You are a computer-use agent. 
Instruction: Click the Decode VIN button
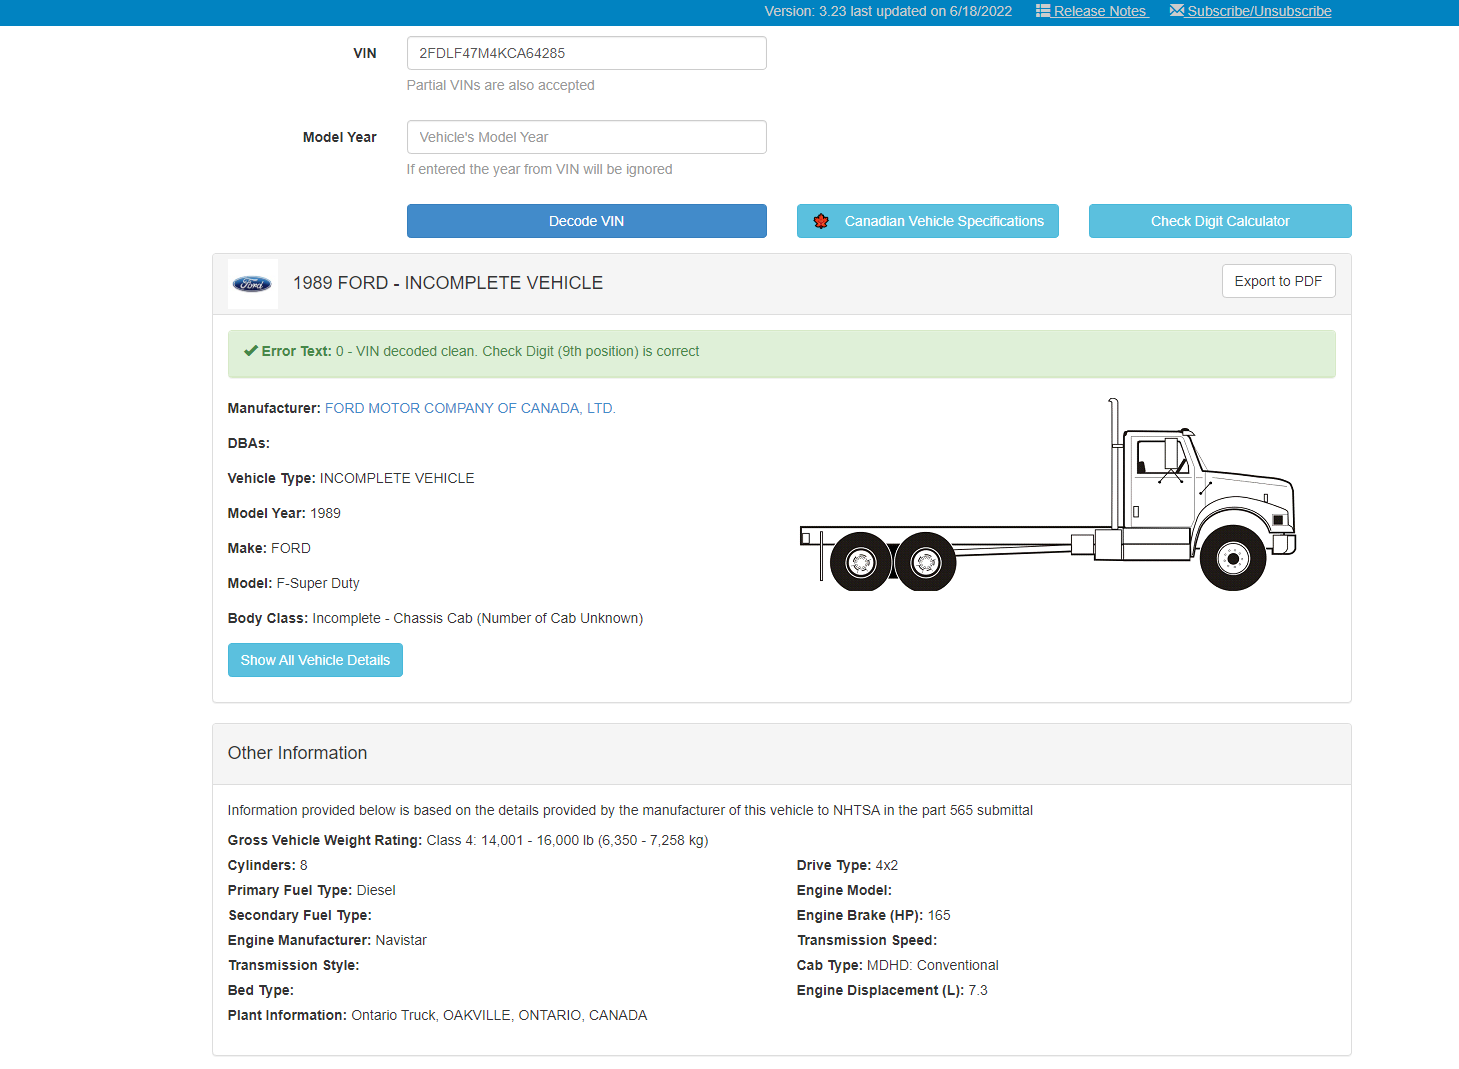click(x=586, y=221)
